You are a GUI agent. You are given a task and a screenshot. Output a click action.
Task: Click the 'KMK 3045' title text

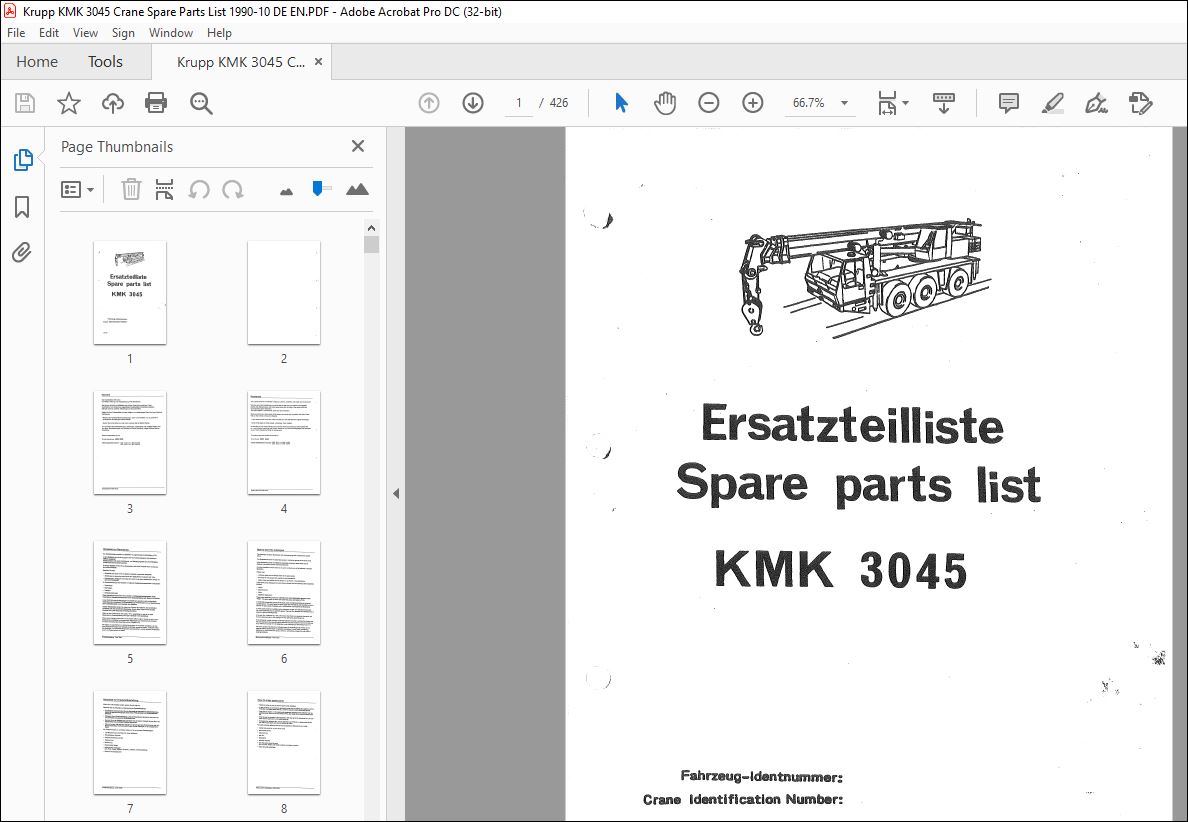pos(841,570)
